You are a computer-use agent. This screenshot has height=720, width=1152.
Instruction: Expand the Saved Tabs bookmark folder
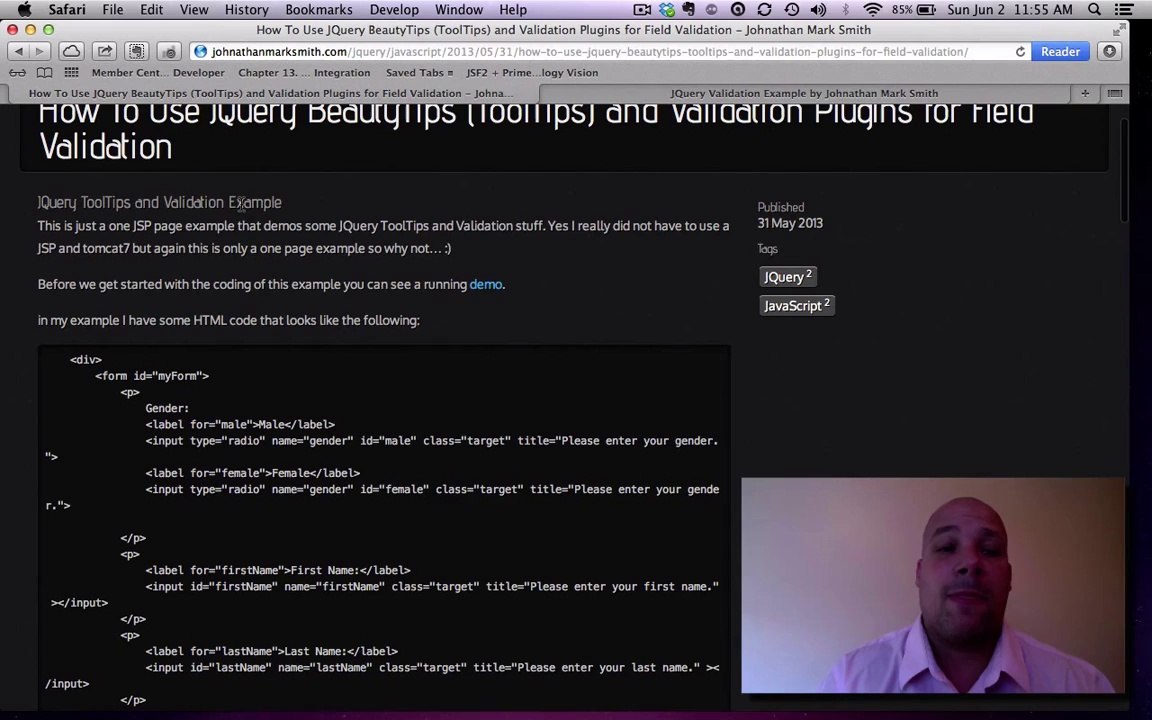[x=420, y=73]
